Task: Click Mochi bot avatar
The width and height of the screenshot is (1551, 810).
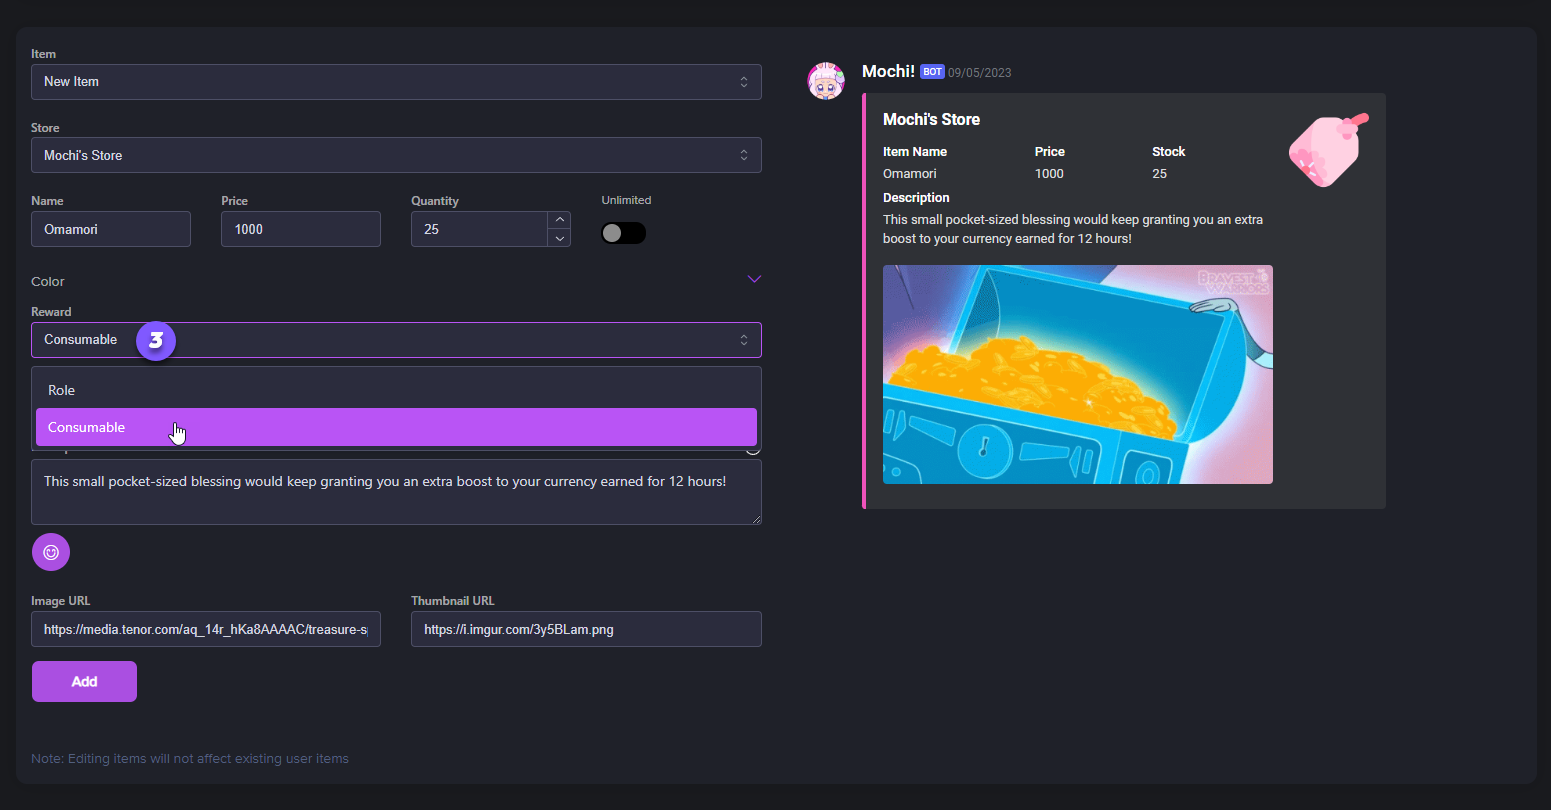Action: point(826,81)
